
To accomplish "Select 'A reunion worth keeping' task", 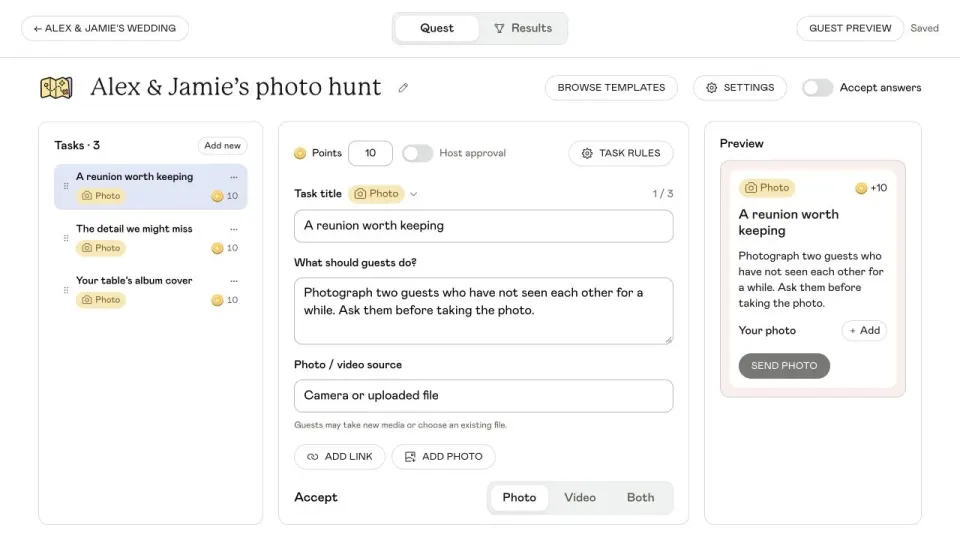I will [x=151, y=187].
